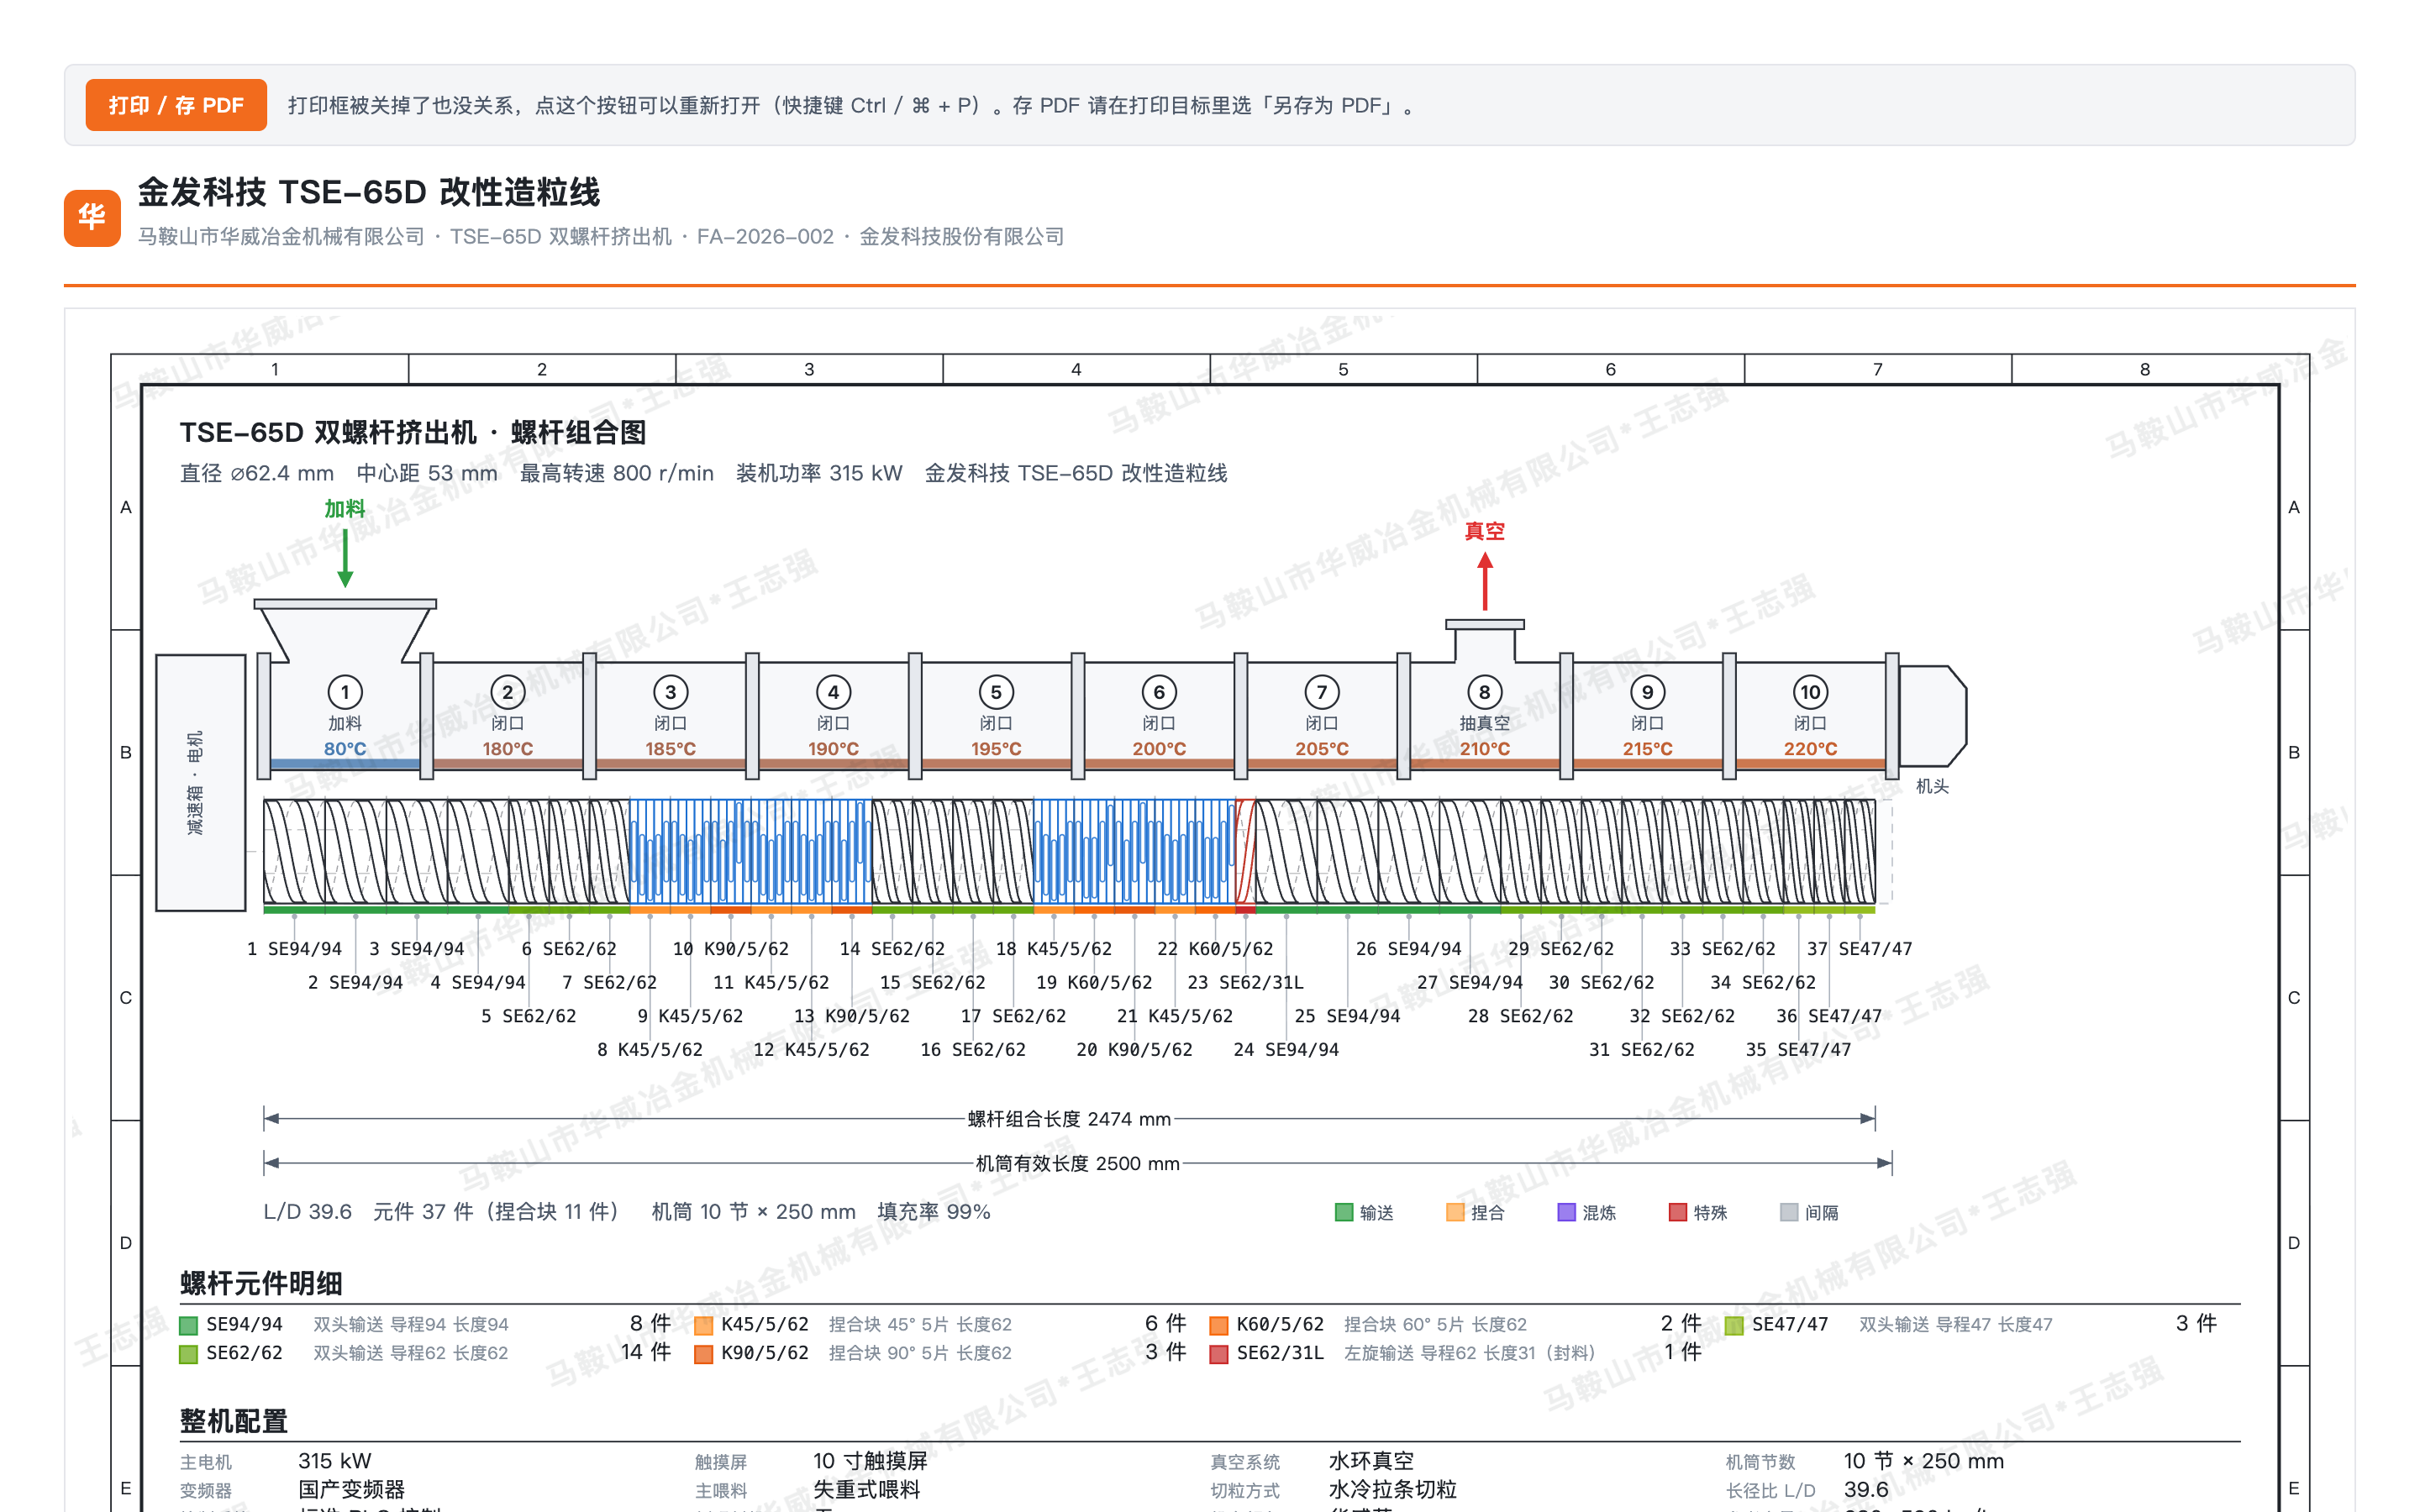Viewport: 2420px width, 1512px height.
Task: Click element label 10 K90/5/62
Action: pyautogui.click(x=731, y=949)
